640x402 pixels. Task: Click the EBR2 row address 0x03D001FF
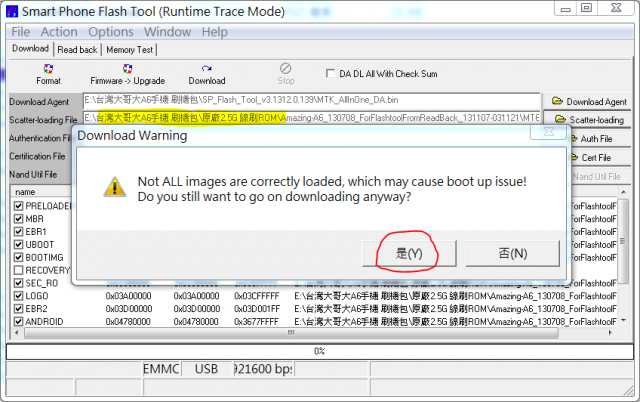point(257,309)
